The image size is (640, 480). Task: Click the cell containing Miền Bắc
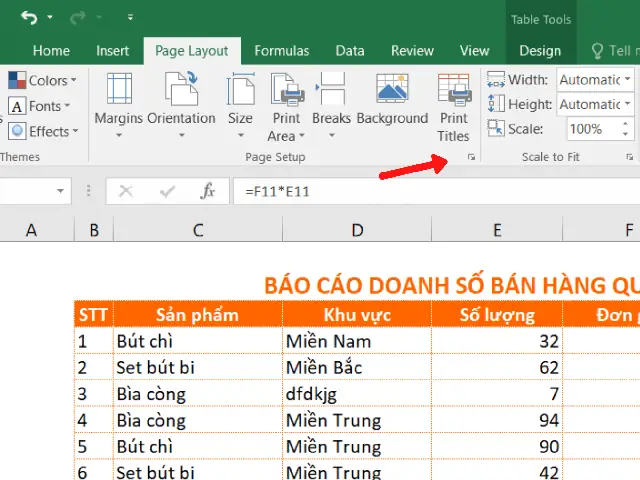pyautogui.click(x=357, y=367)
